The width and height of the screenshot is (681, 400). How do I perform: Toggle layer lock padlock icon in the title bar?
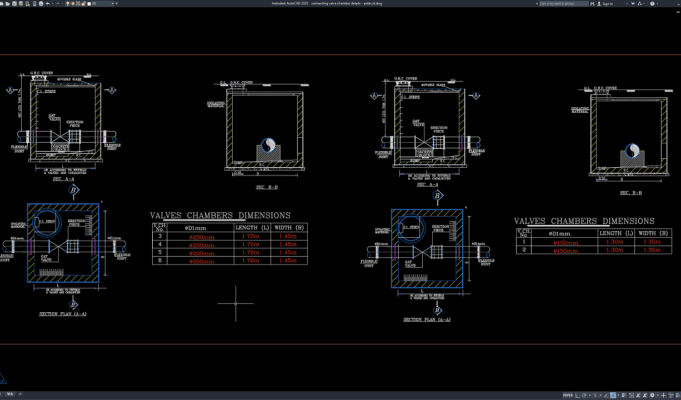click(84, 3)
